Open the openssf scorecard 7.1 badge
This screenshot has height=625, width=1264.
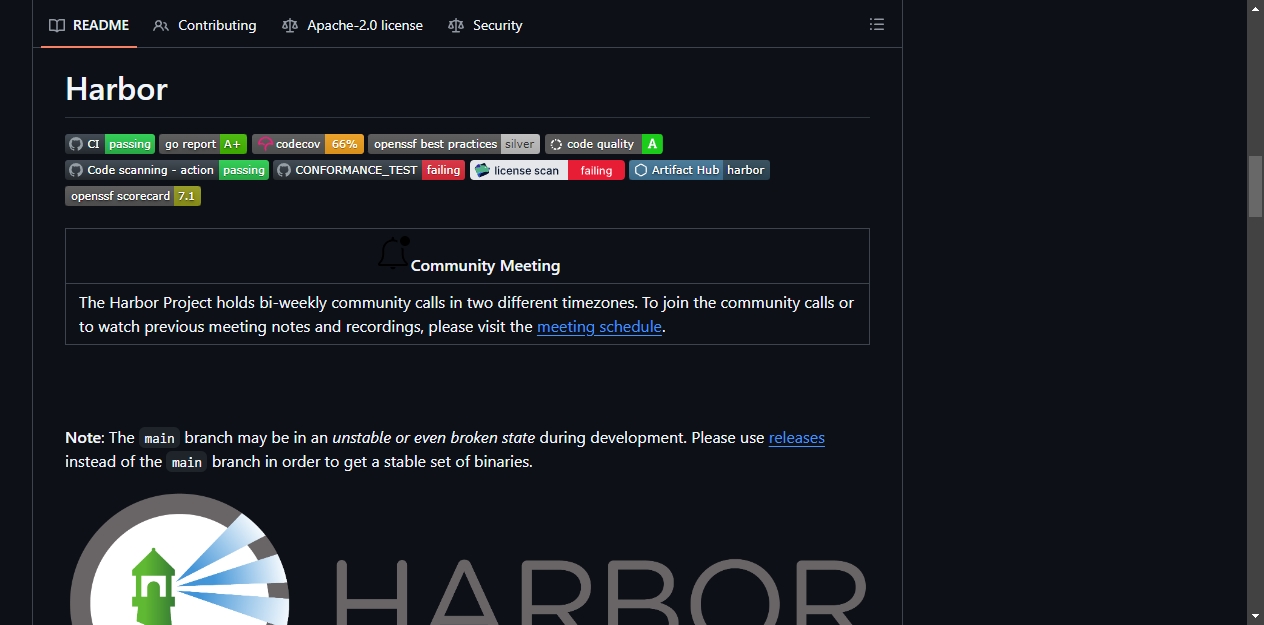[x=133, y=196]
